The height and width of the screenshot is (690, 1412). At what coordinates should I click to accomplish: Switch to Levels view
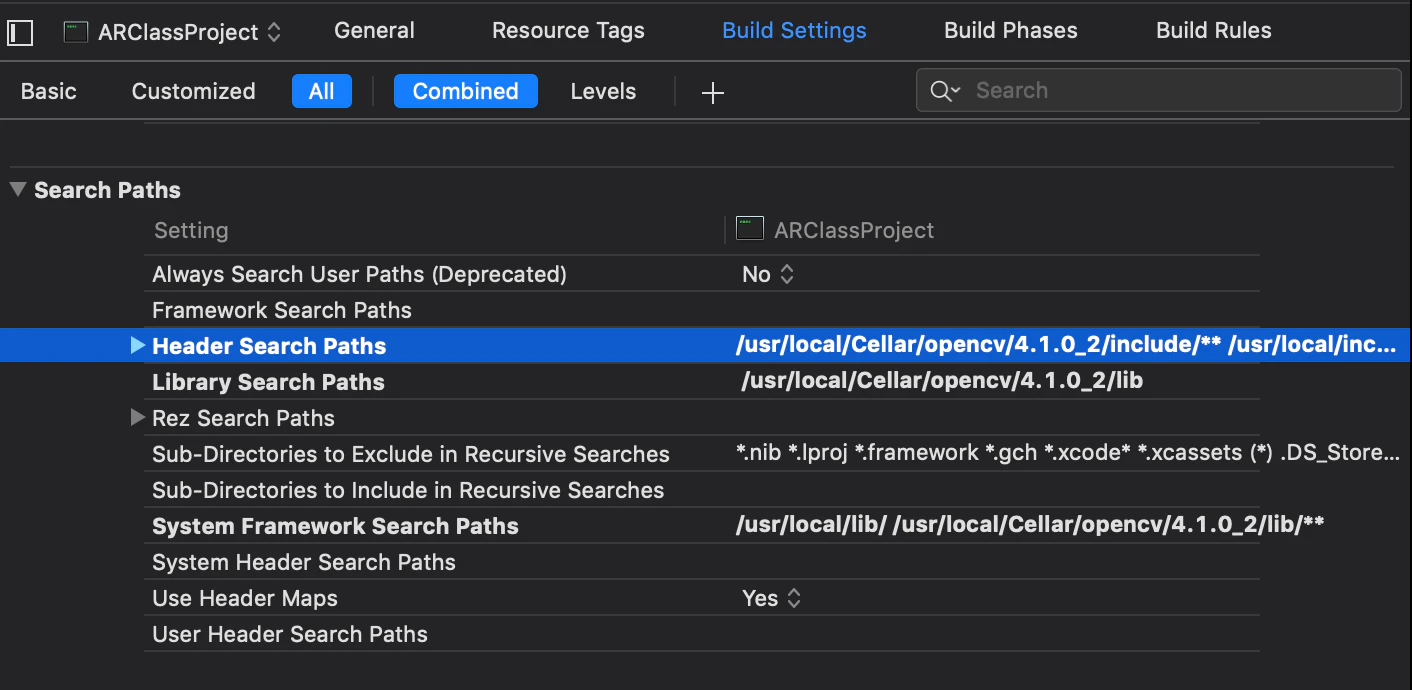pyautogui.click(x=603, y=92)
